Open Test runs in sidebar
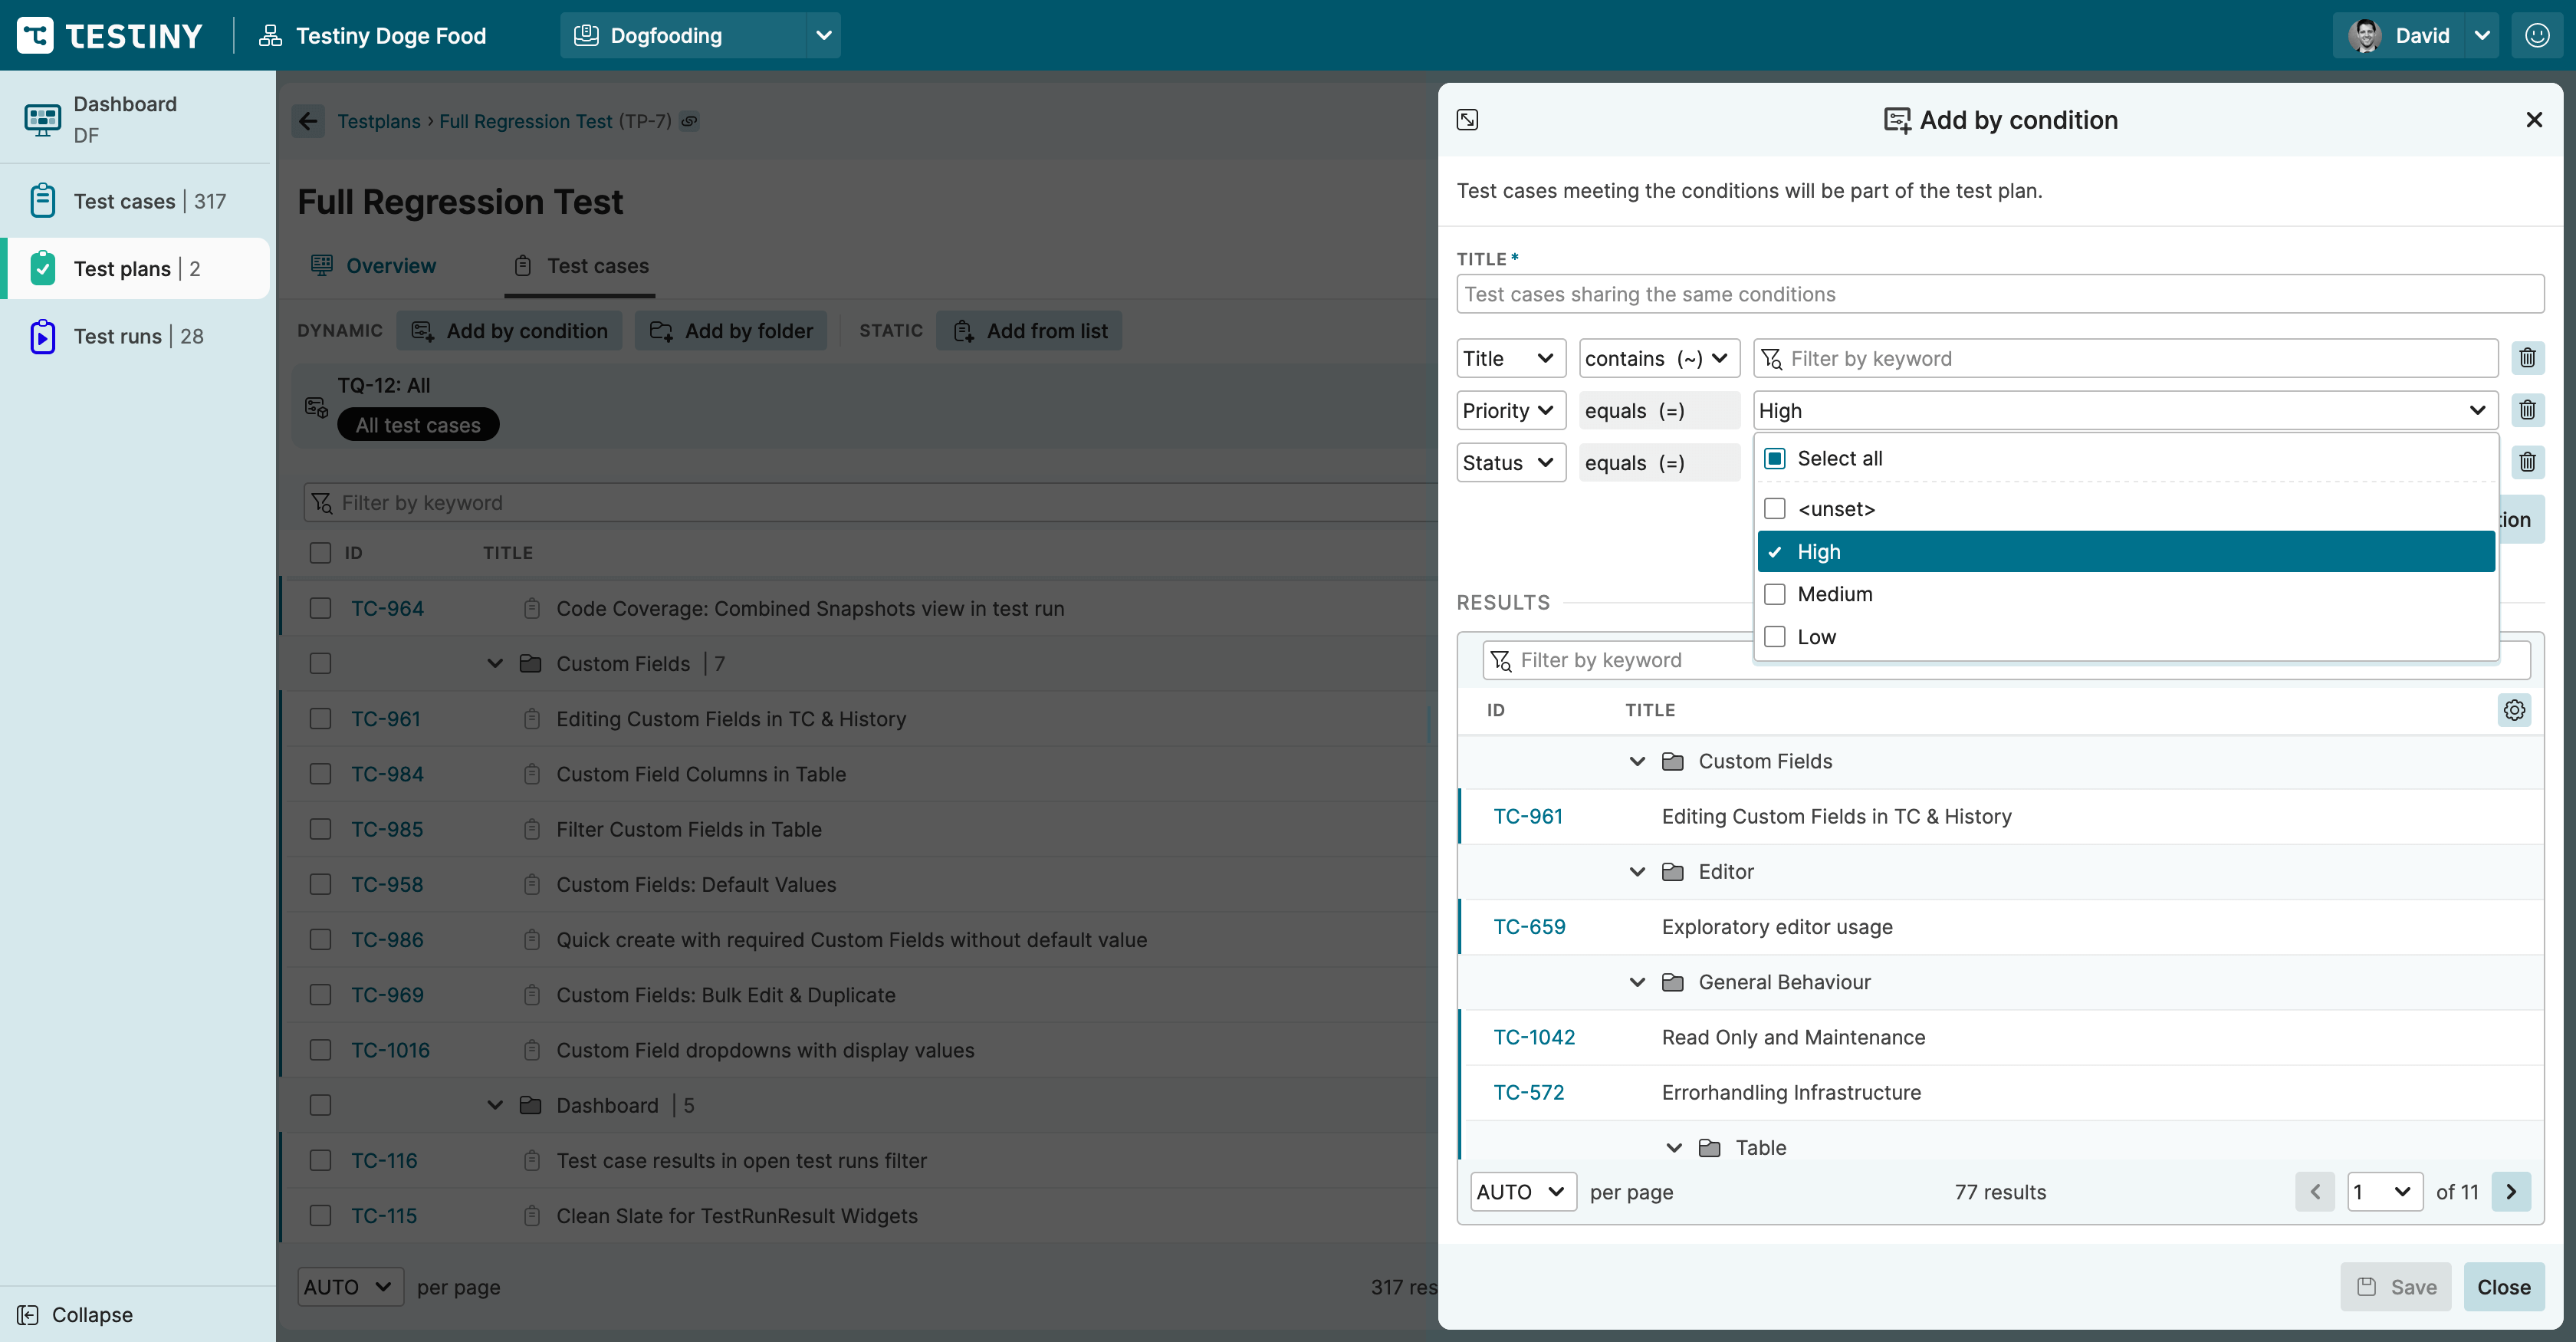This screenshot has height=1342, width=2576. click(135, 336)
